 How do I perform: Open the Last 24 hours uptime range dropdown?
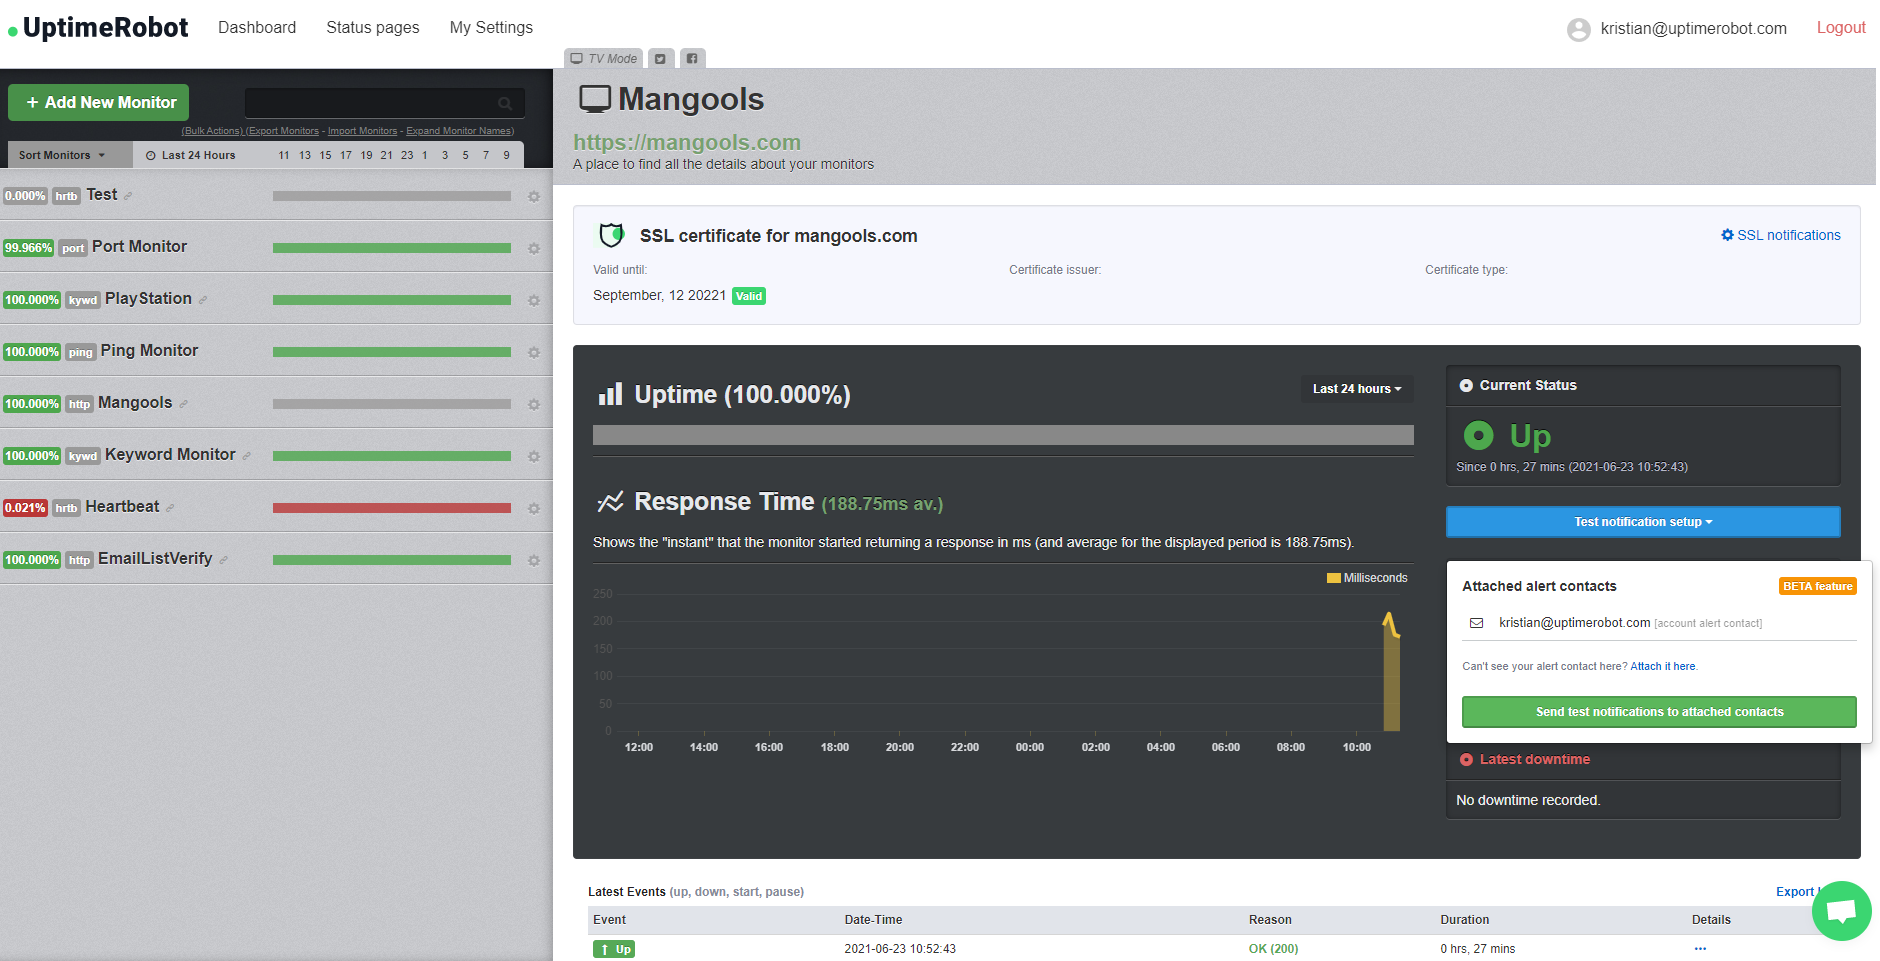pos(1356,389)
